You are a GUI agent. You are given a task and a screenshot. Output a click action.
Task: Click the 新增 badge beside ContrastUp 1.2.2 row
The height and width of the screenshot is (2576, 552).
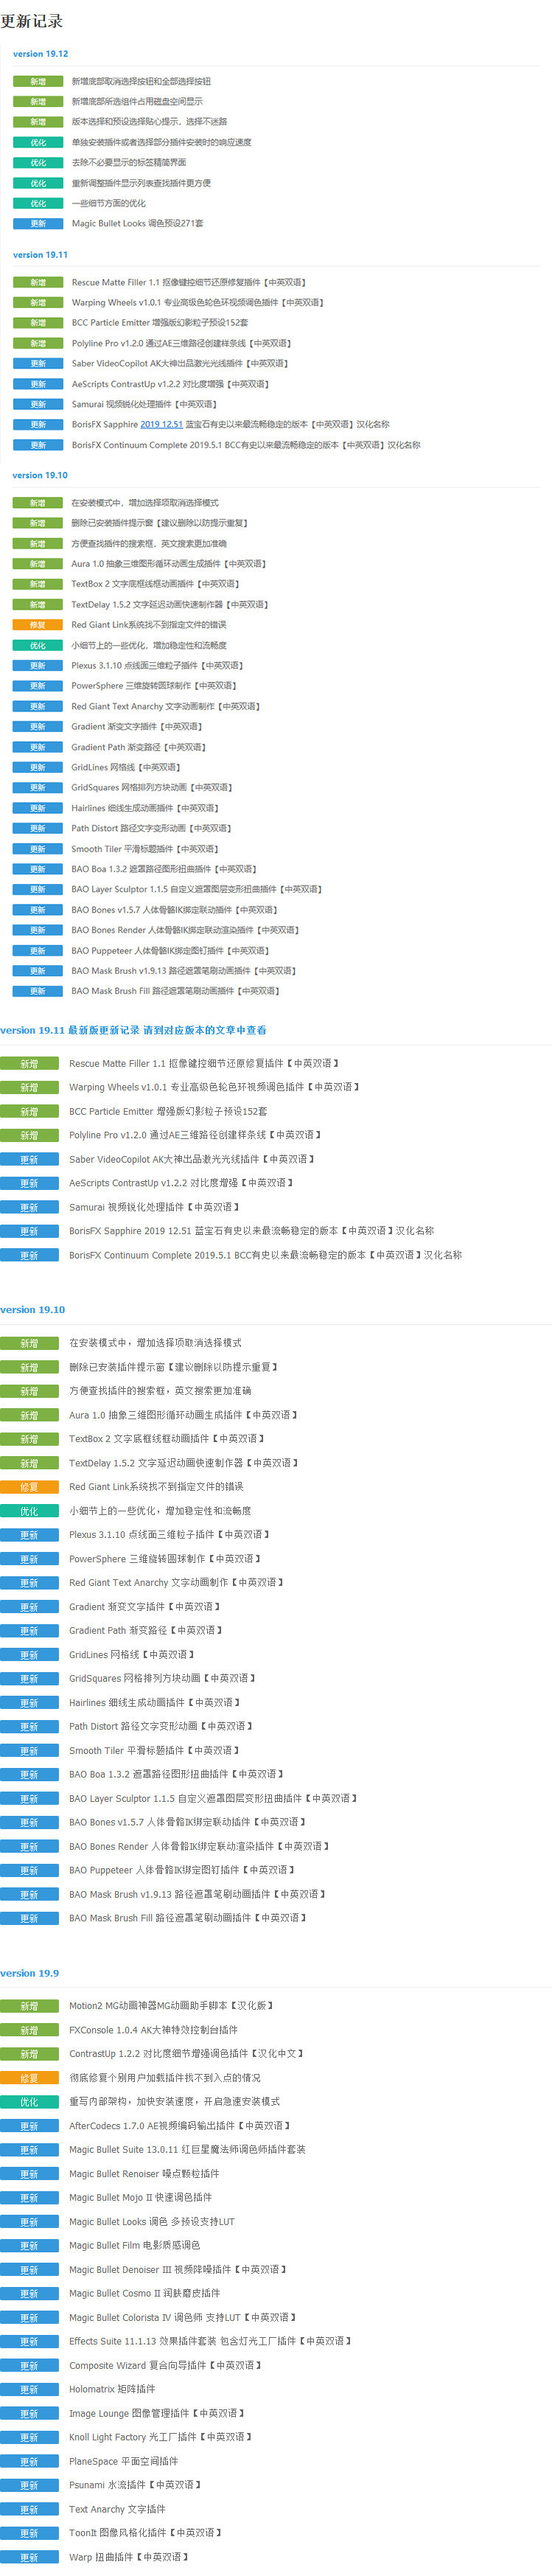click(29, 2054)
